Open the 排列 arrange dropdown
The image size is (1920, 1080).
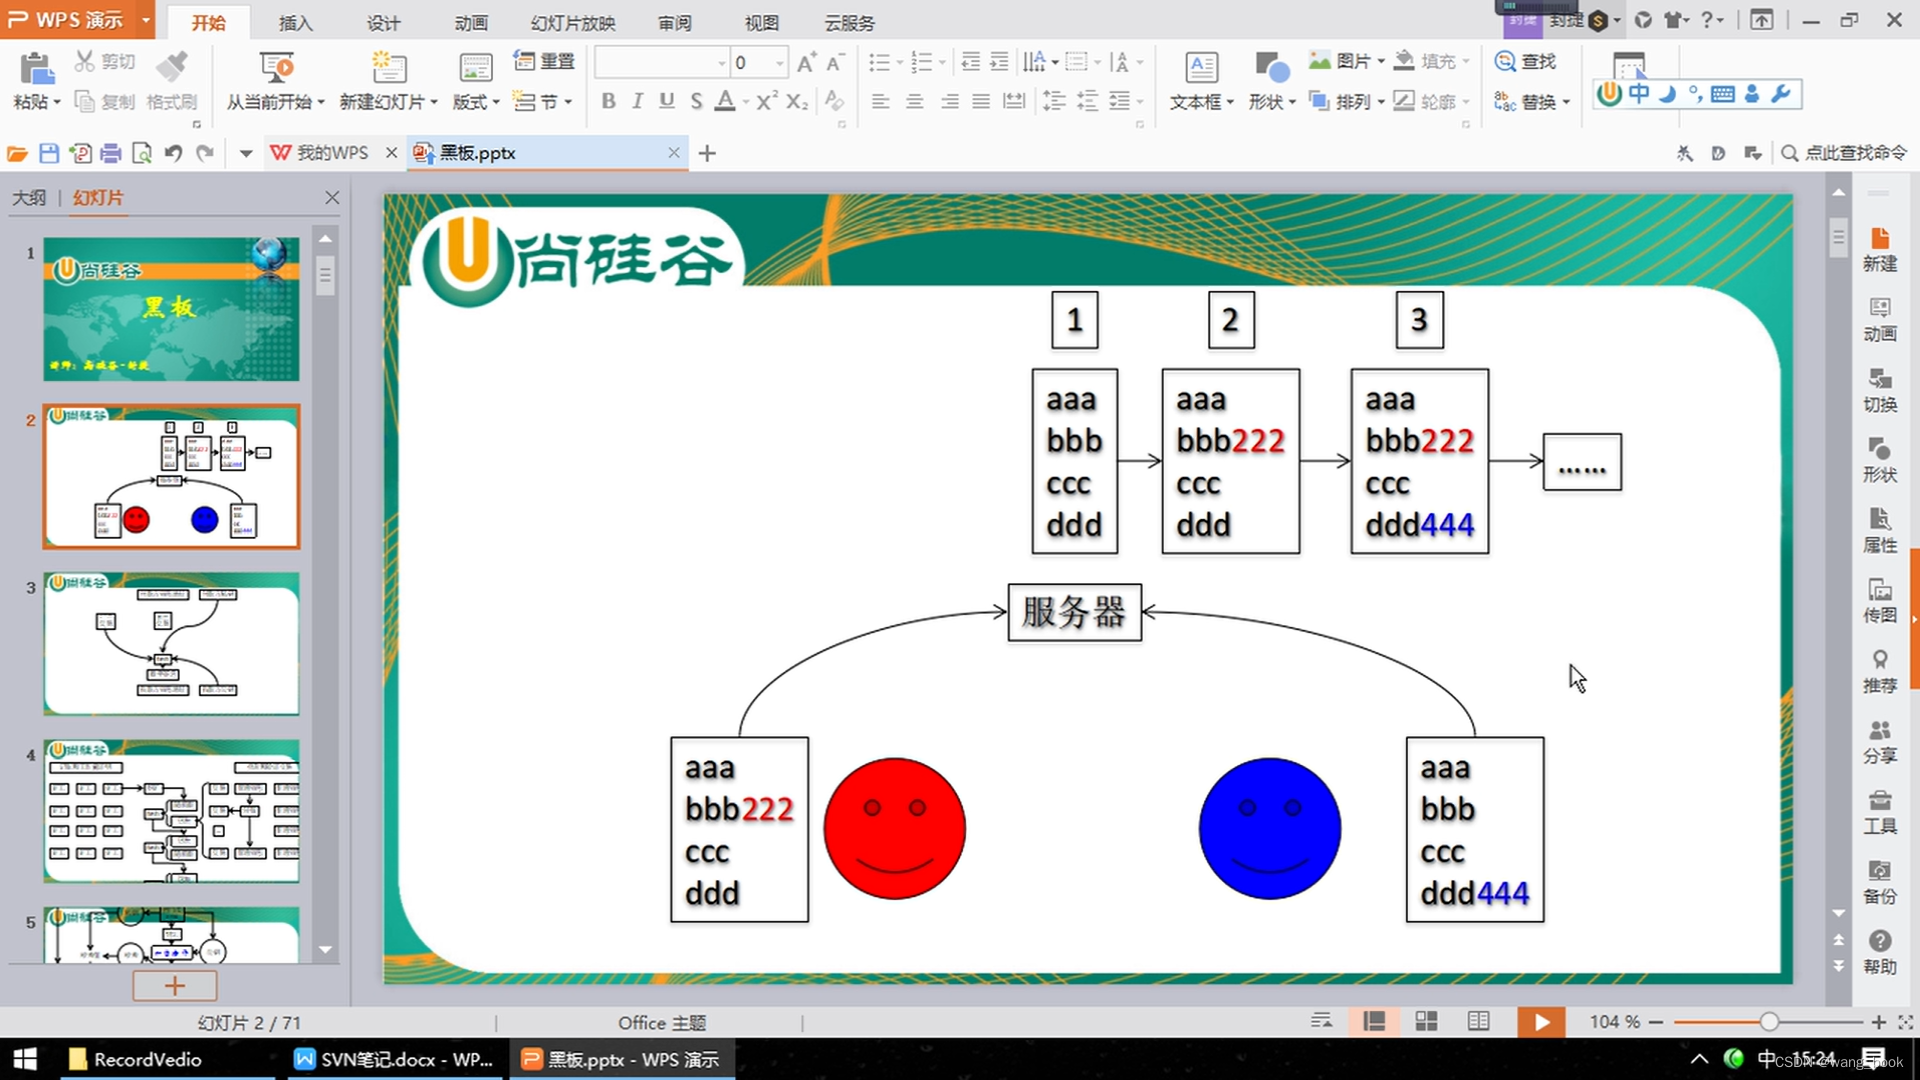(1355, 101)
